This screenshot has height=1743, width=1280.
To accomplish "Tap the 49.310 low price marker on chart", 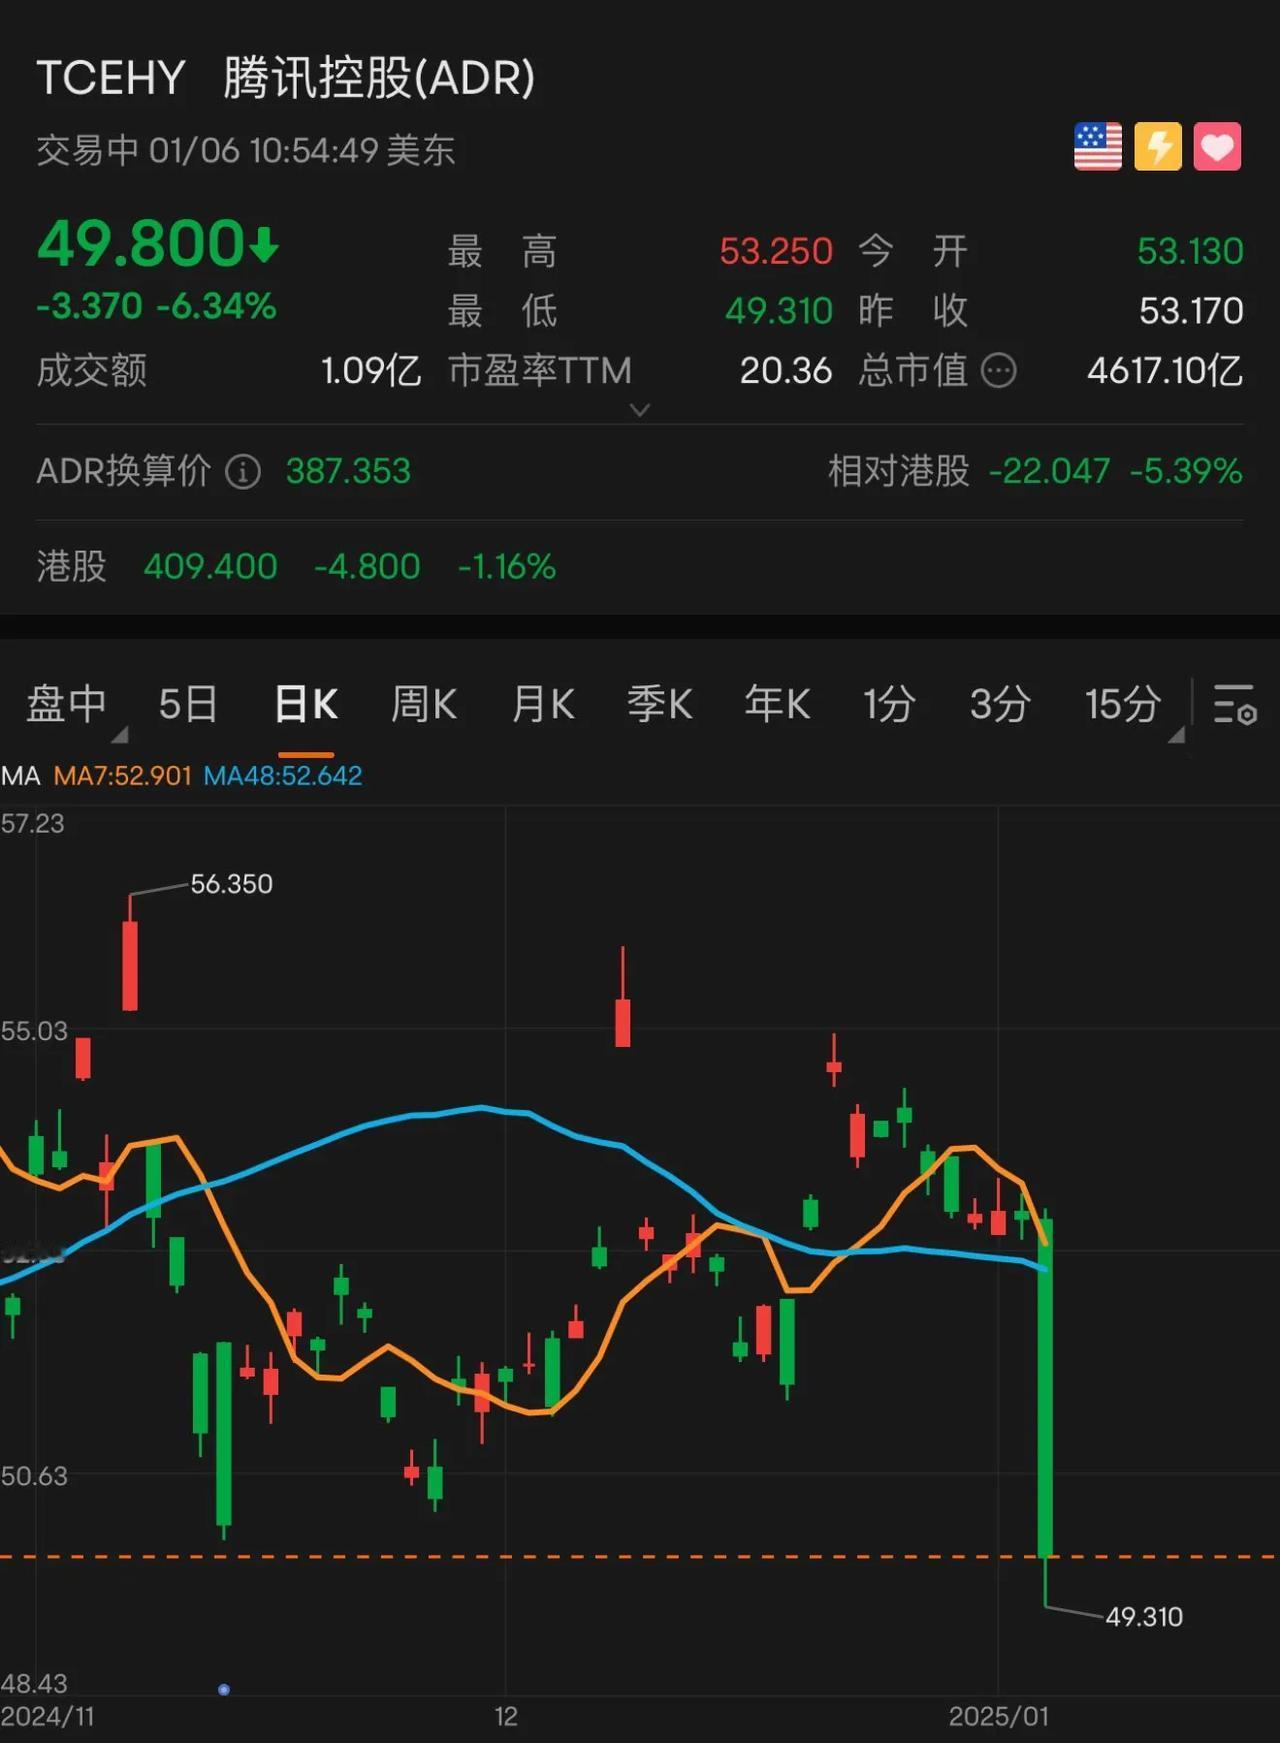I will [x=1144, y=1617].
